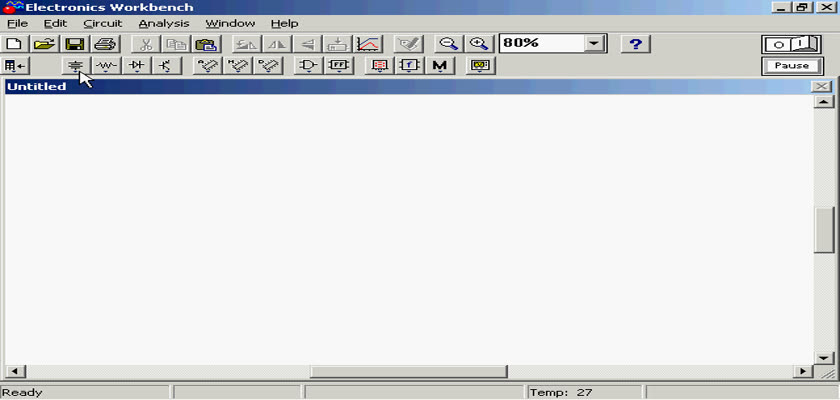Image resolution: width=840 pixels, height=400 pixels.
Task: Open the Favorites parts bin
Action: point(16,66)
